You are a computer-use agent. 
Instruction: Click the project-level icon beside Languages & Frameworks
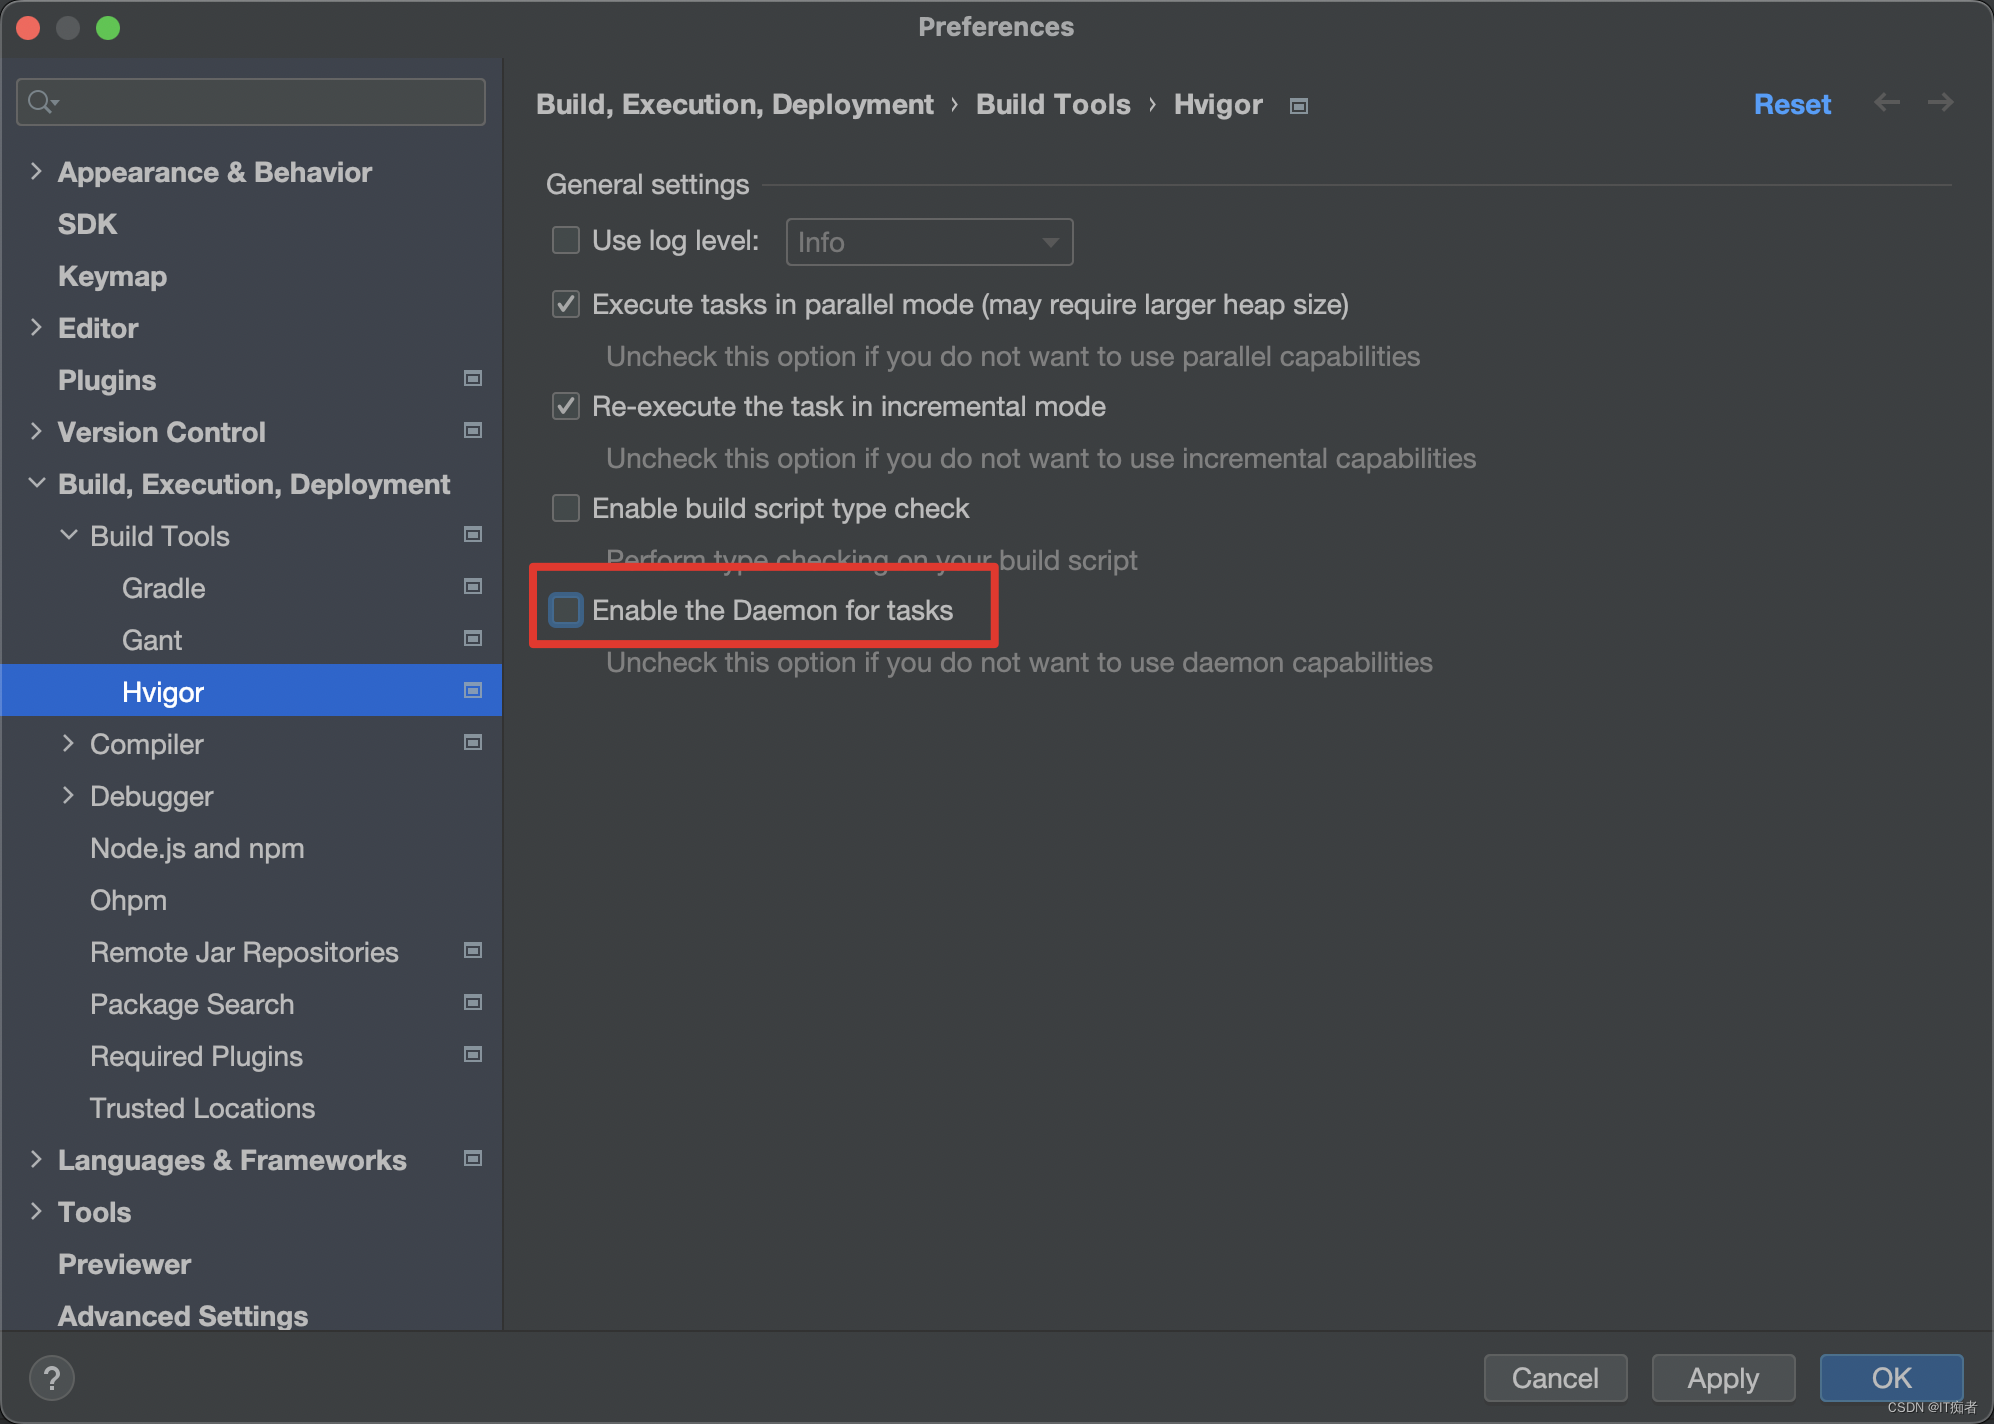coord(473,1159)
